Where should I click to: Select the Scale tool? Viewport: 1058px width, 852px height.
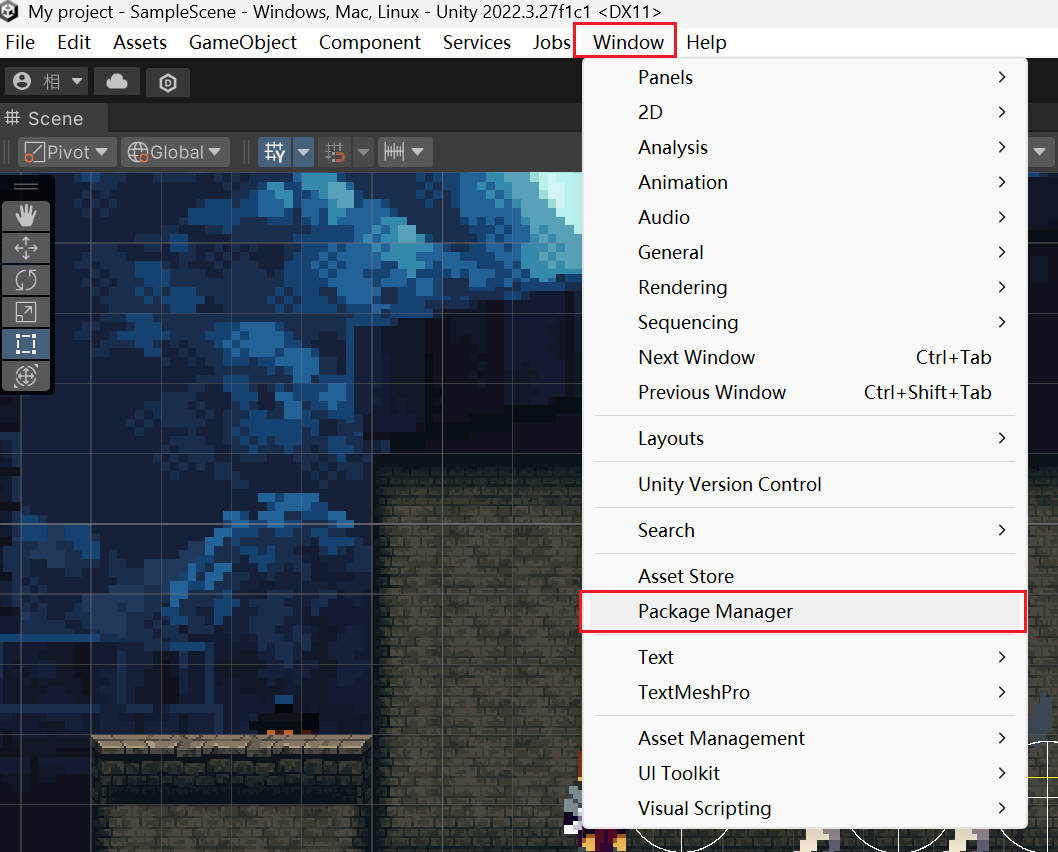click(26, 312)
